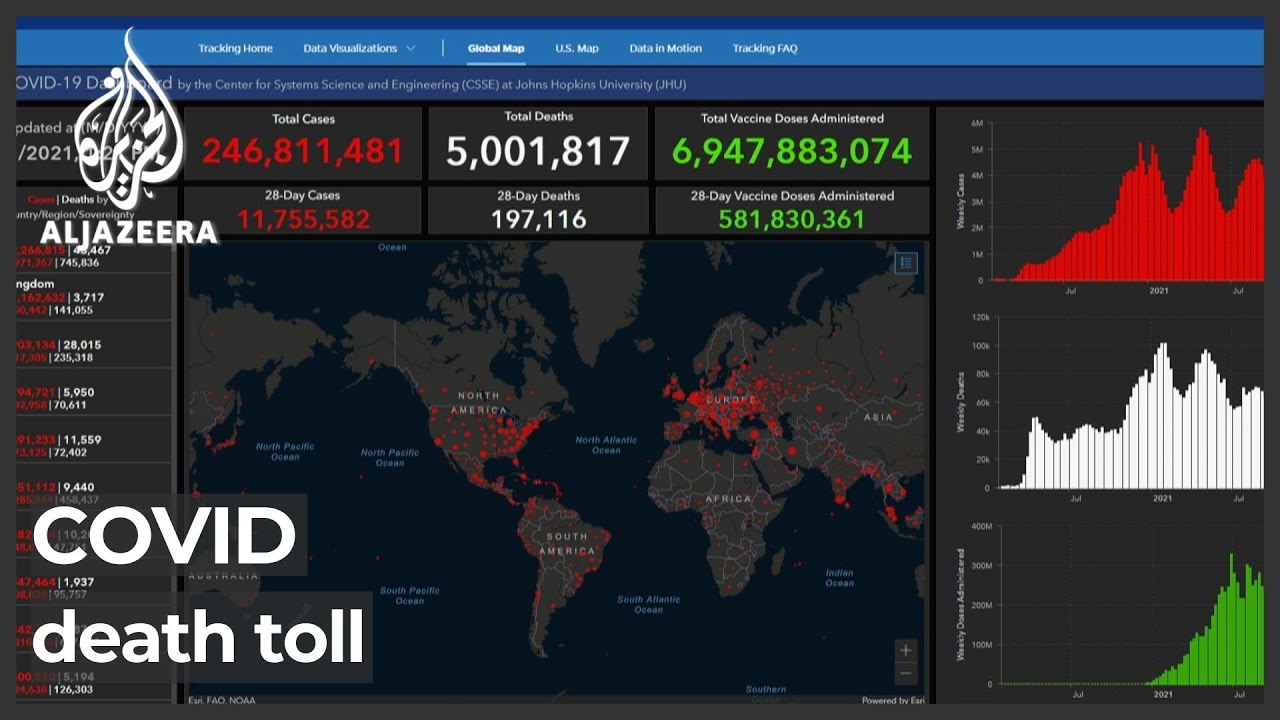
Task: Click the 28-Day Vaccine Doses value 581,830,361
Action: tap(792, 219)
